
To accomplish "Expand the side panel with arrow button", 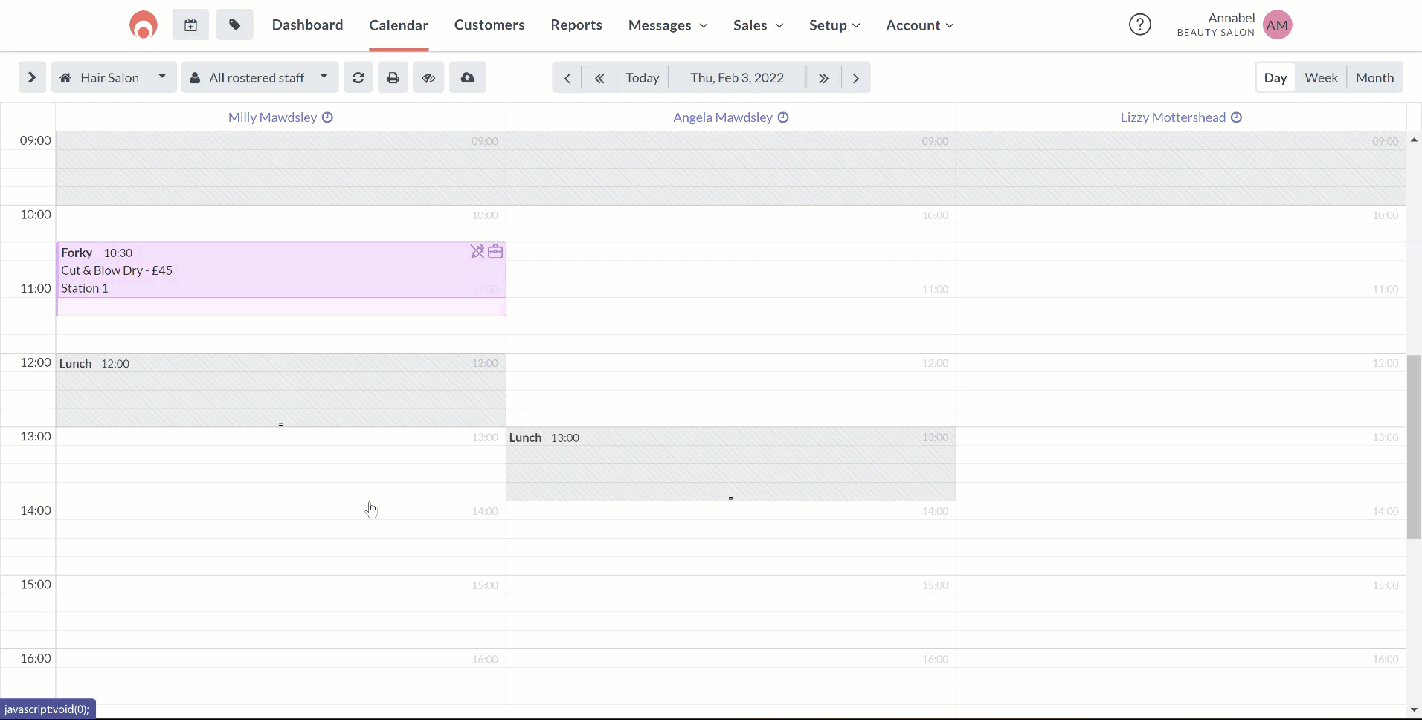I will click(32, 78).
